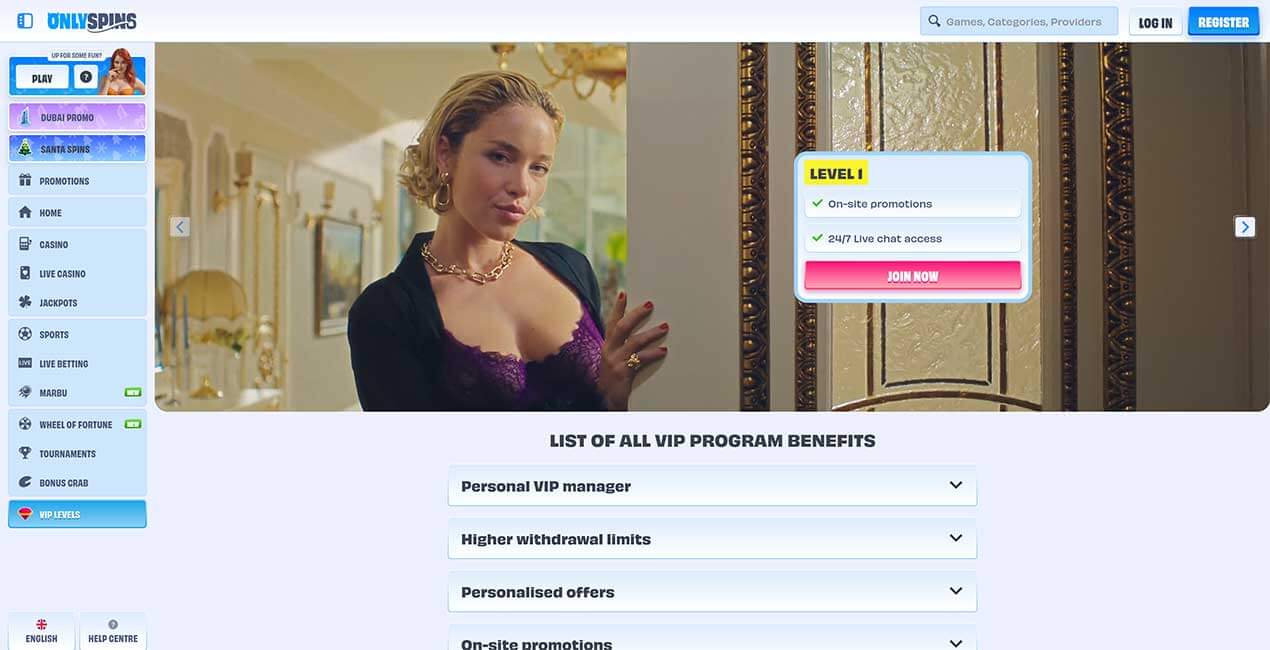Collapse the sidebar with the panel icon
This screenshot has height=650, width=1270.
25,21
